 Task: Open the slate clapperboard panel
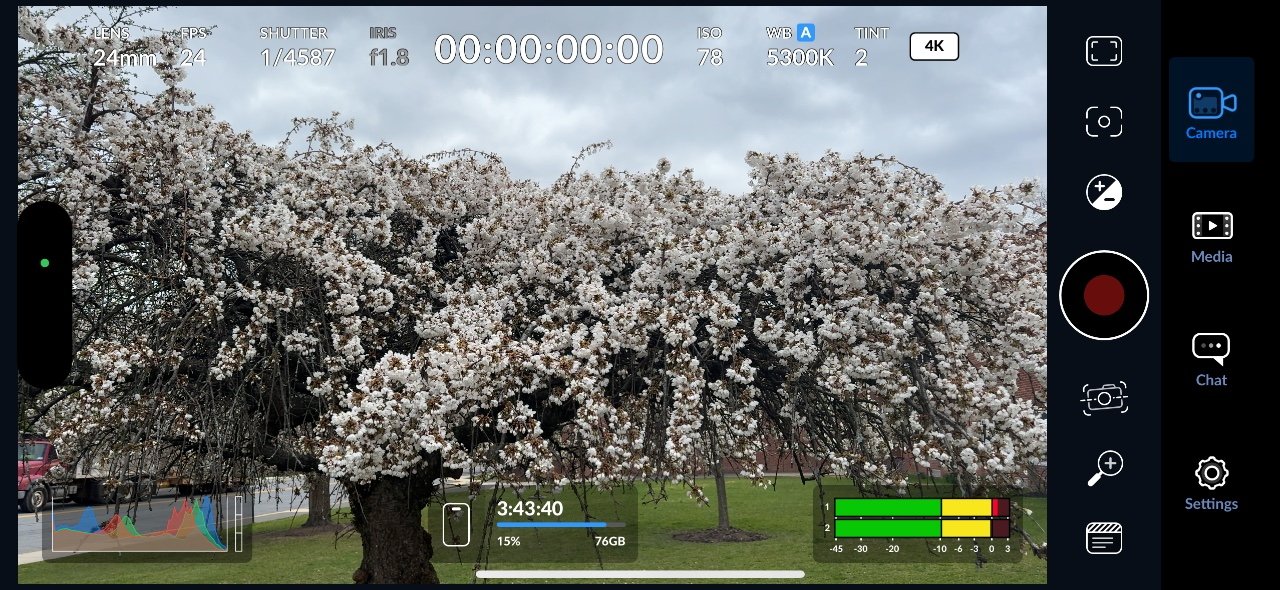coord(1103,538)
